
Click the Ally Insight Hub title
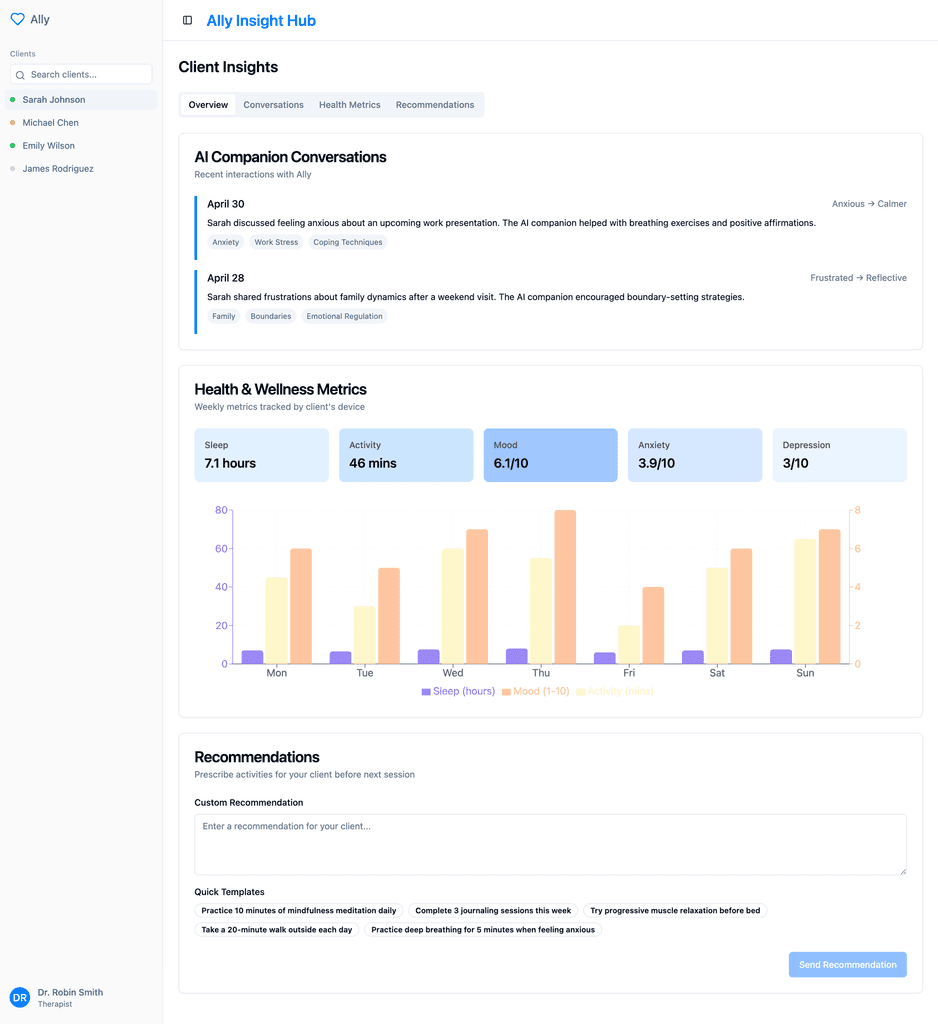(x=261, y=21)
